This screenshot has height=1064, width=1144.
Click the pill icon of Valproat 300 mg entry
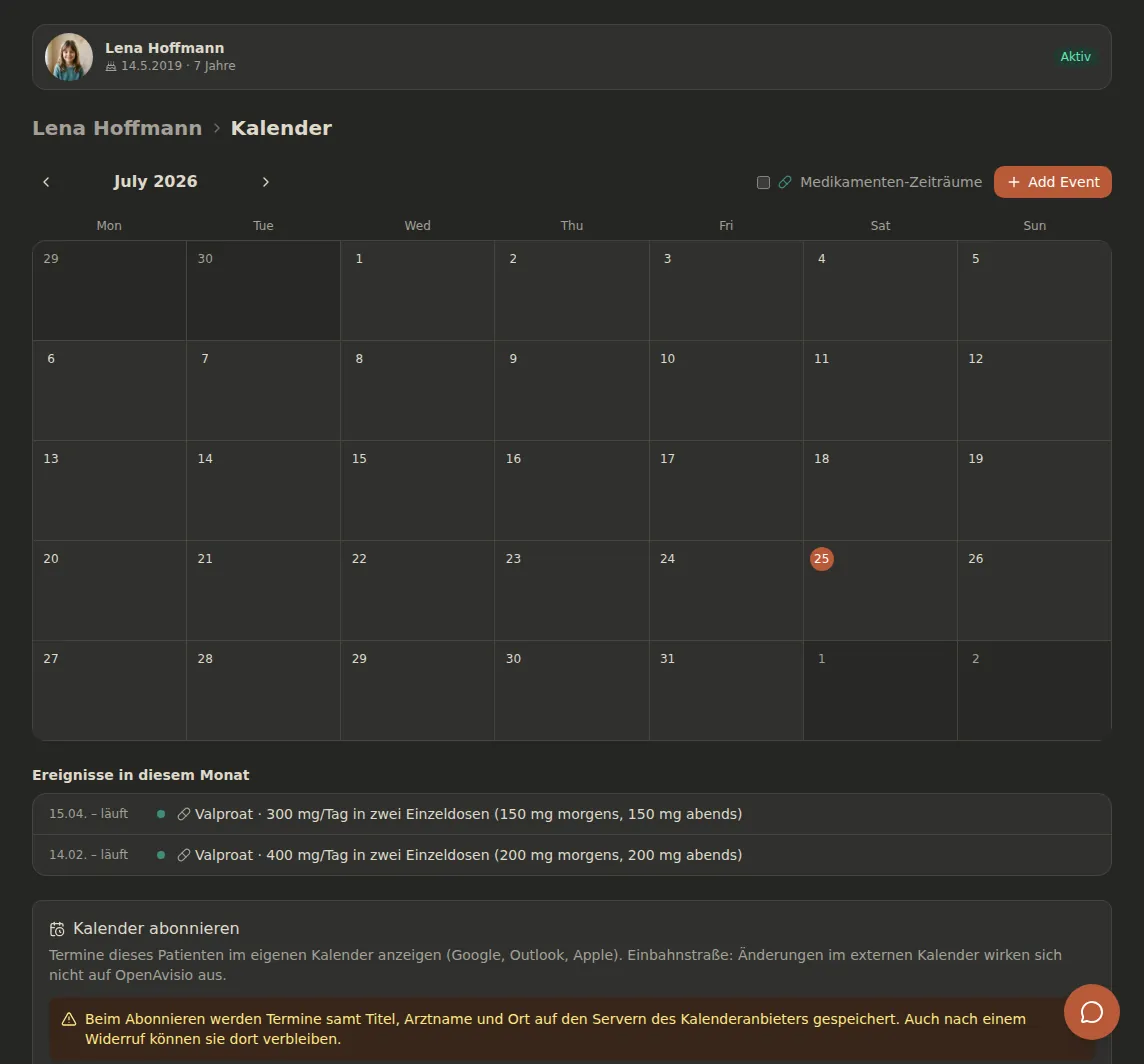[184, 814]
